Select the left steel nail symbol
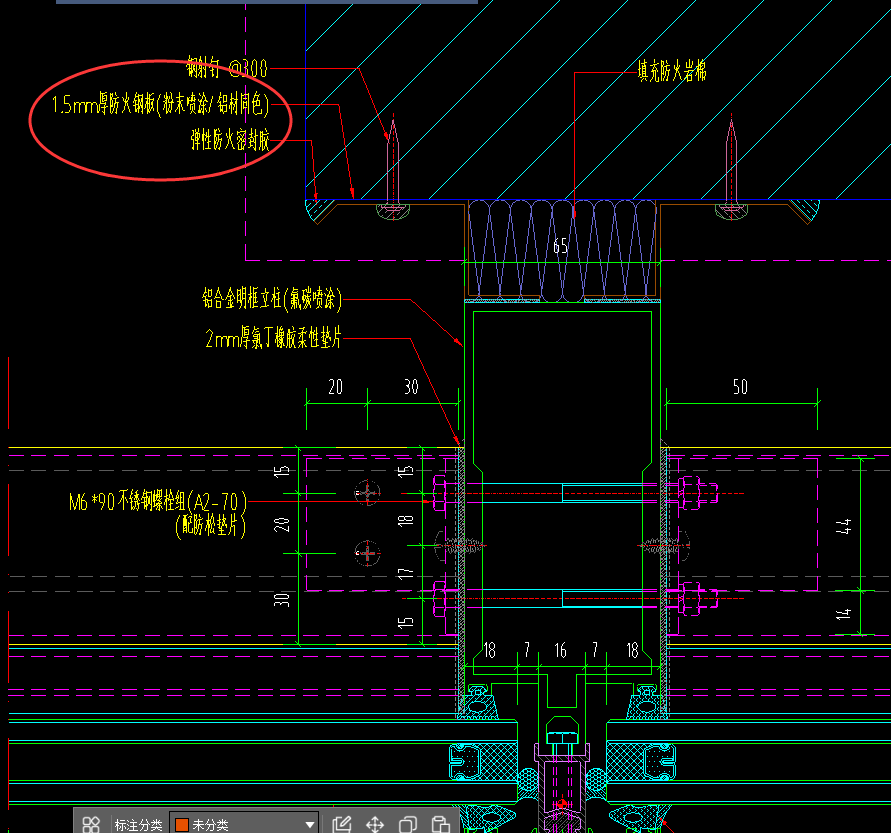 (x=393, y=165)
